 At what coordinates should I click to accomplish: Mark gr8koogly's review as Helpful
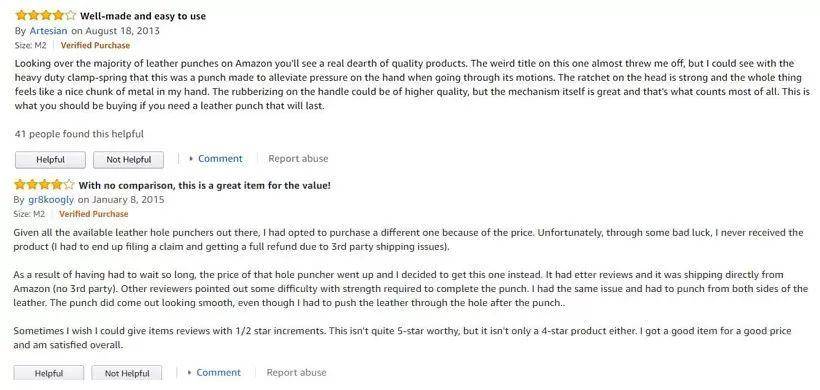(49, 373)
